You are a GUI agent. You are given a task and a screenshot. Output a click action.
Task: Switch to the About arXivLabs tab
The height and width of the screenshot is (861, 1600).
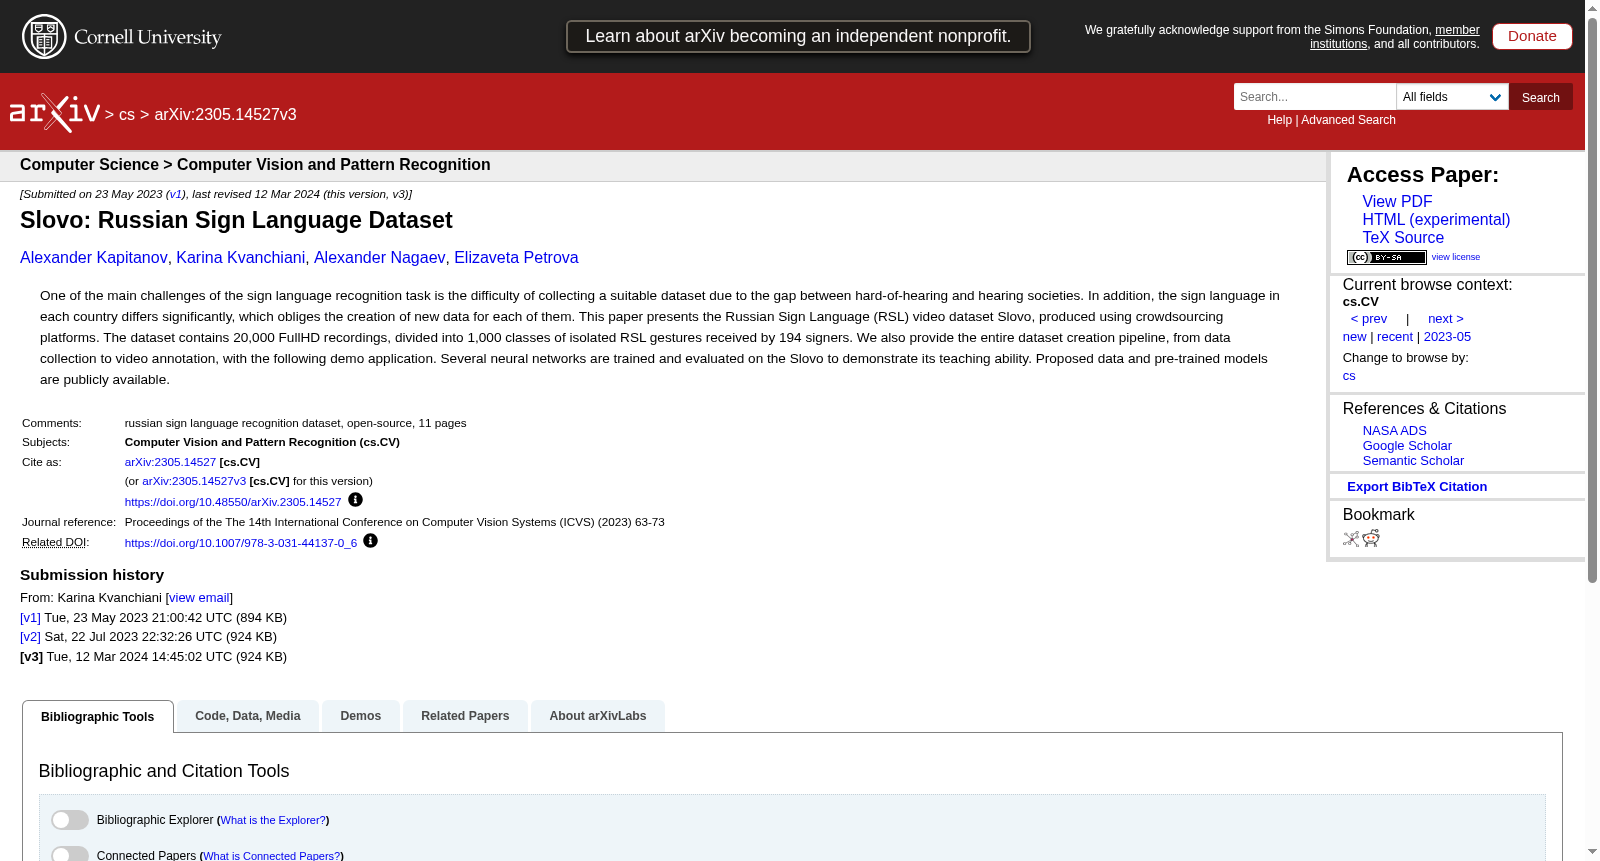[x=598, y=716]
